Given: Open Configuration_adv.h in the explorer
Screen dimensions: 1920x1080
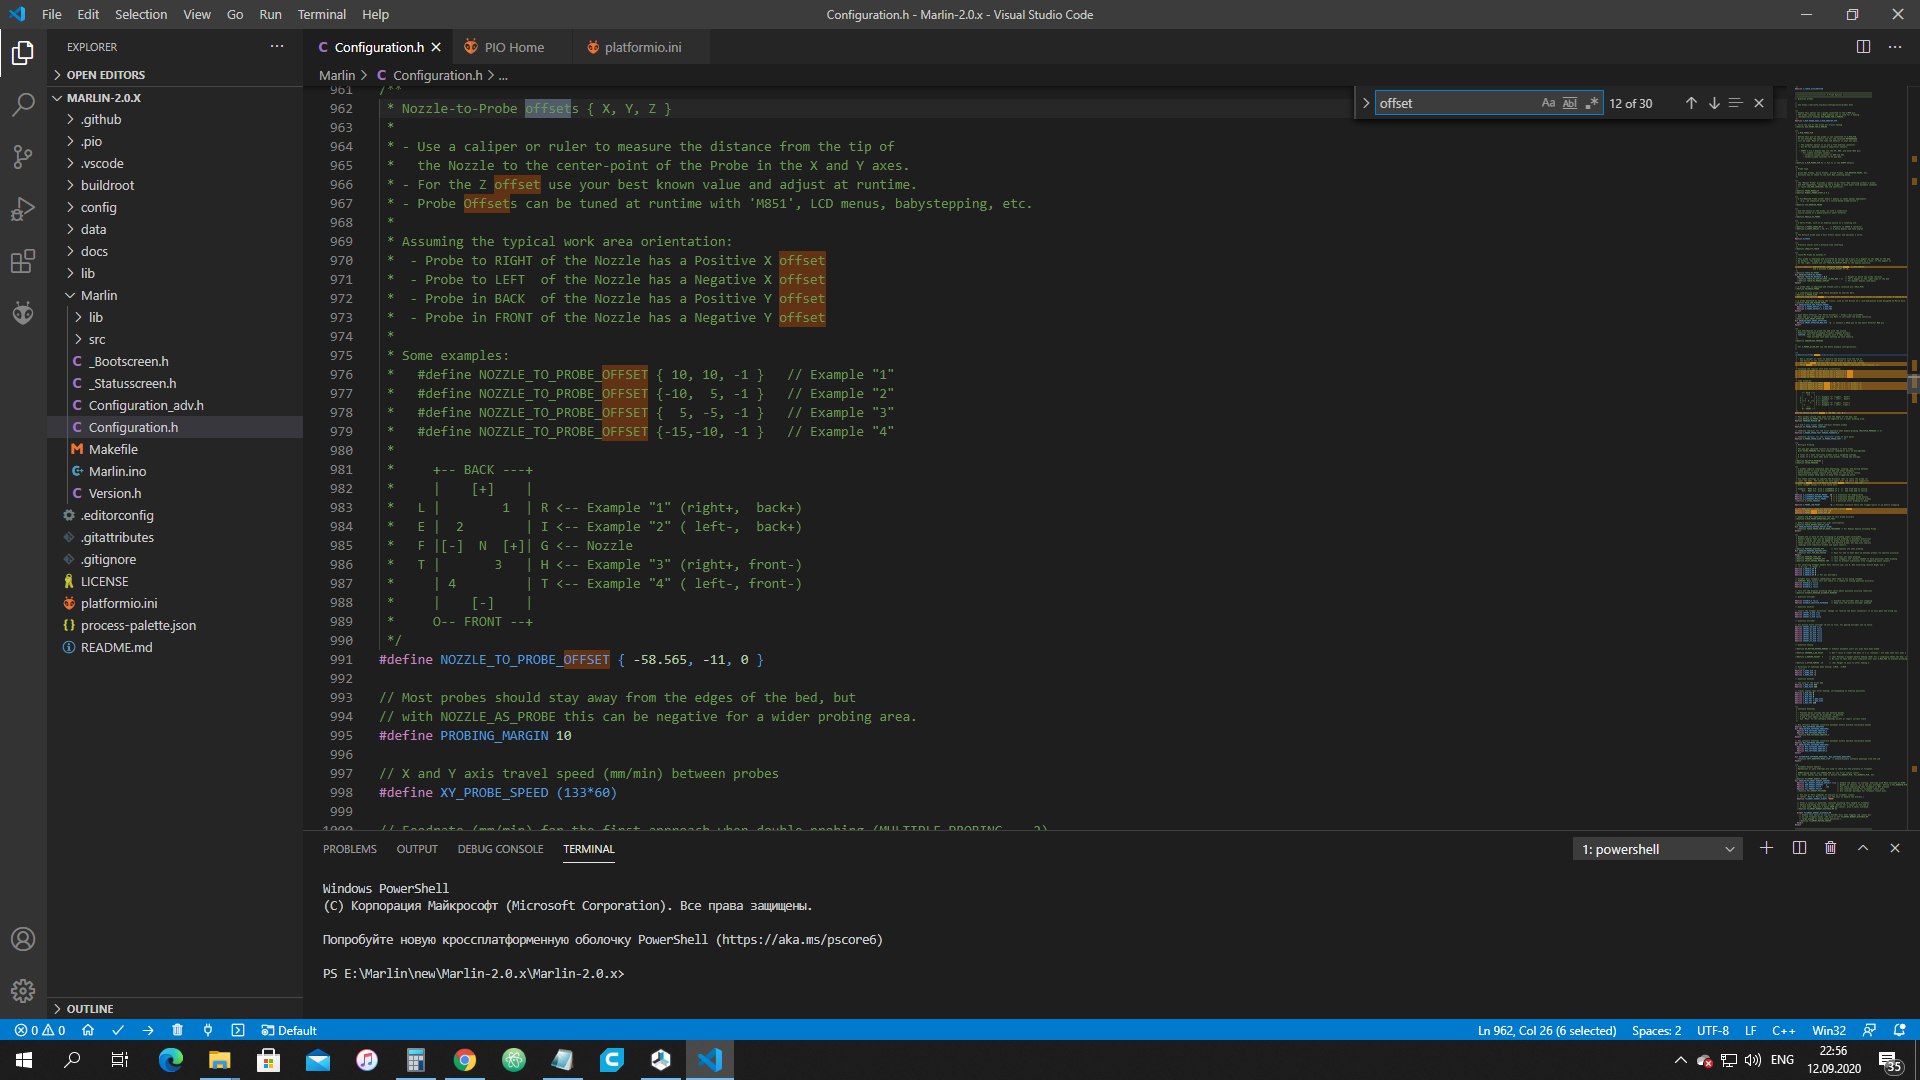Looking at the screenshot, I should pyautogui.click(x=175, y=405).
